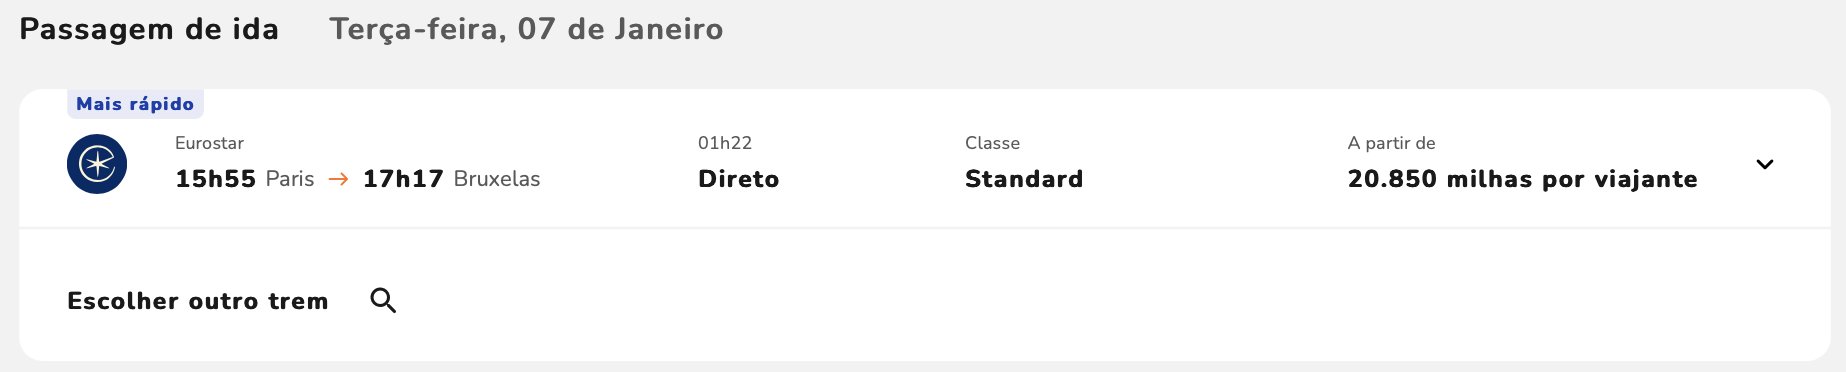Click the 01h22 duration text

coord(725,143)
